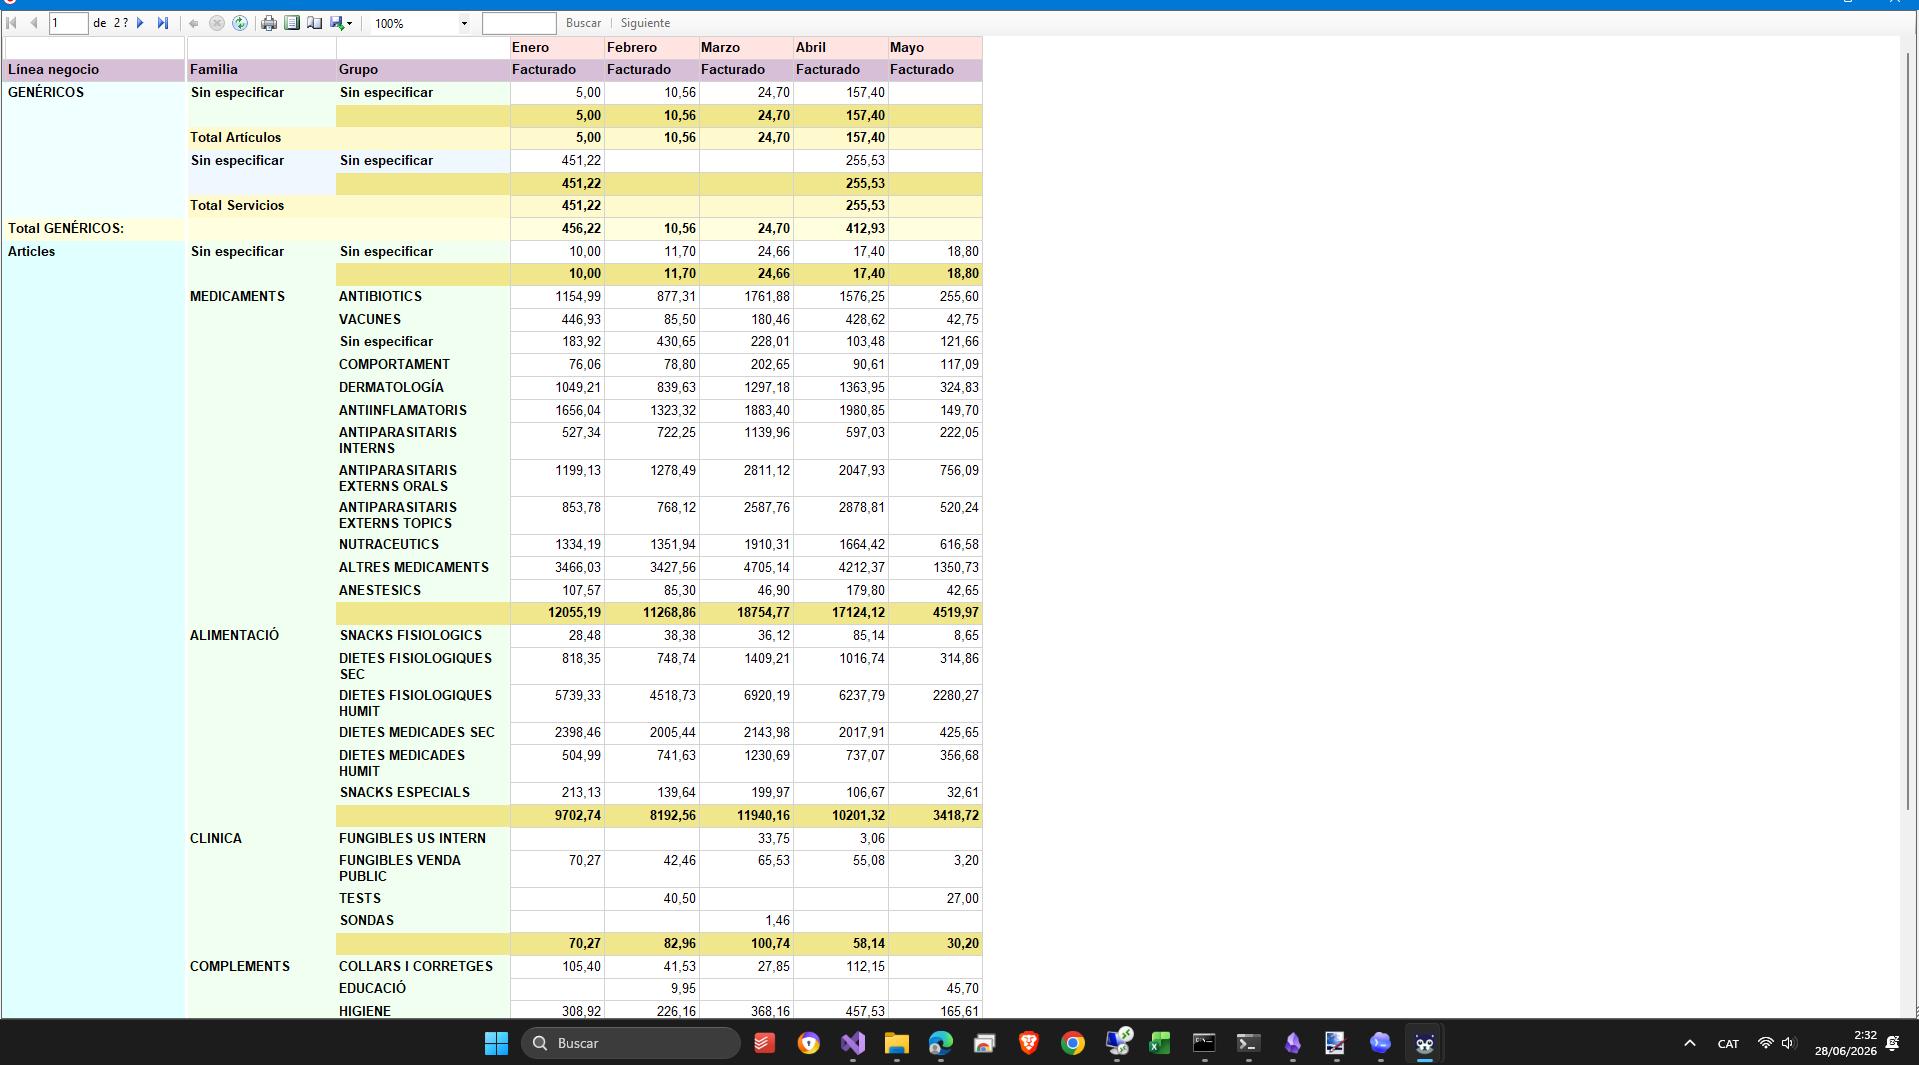Print the report using the printer icon
The width and height of the screenshot is (1919, 1065).
[269, 23]
